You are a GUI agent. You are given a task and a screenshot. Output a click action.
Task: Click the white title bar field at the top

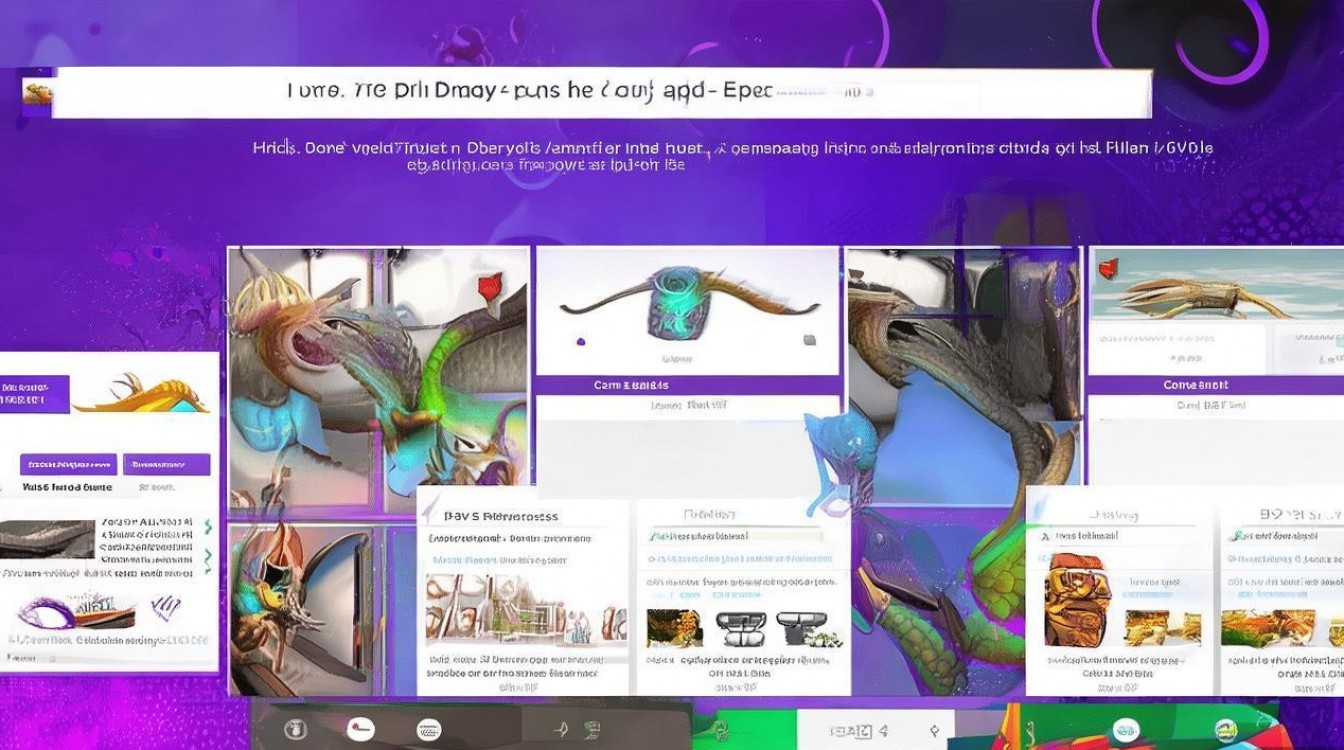[601, 93]
